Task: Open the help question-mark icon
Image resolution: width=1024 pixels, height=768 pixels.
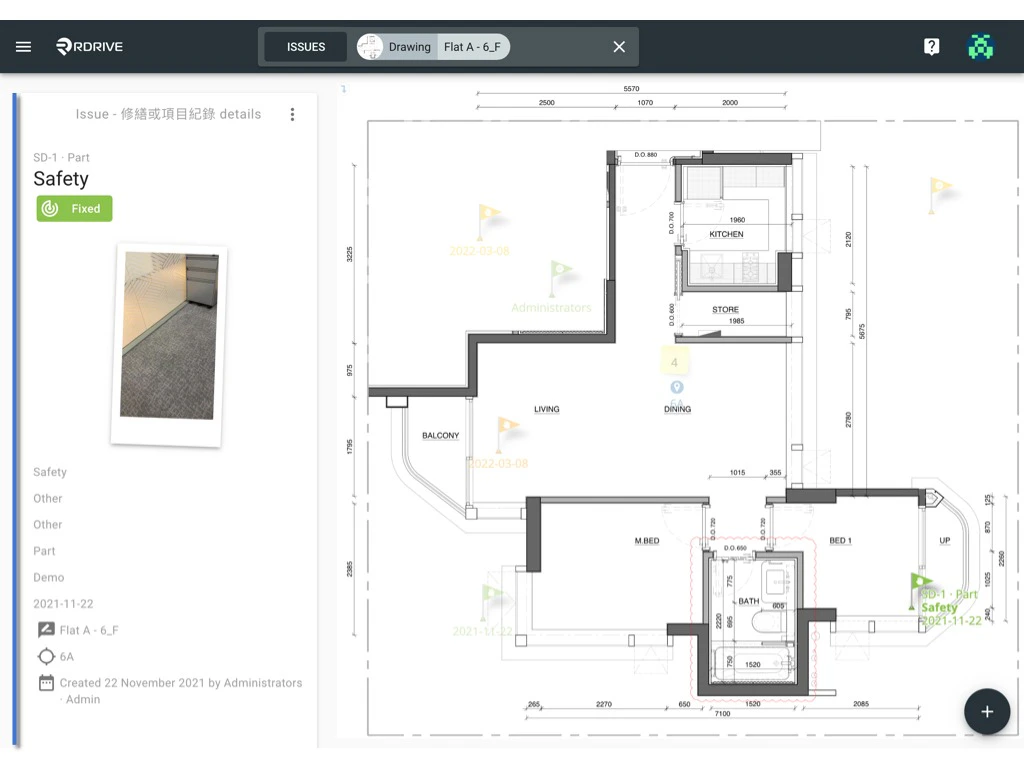Action: tap(931, 46)
